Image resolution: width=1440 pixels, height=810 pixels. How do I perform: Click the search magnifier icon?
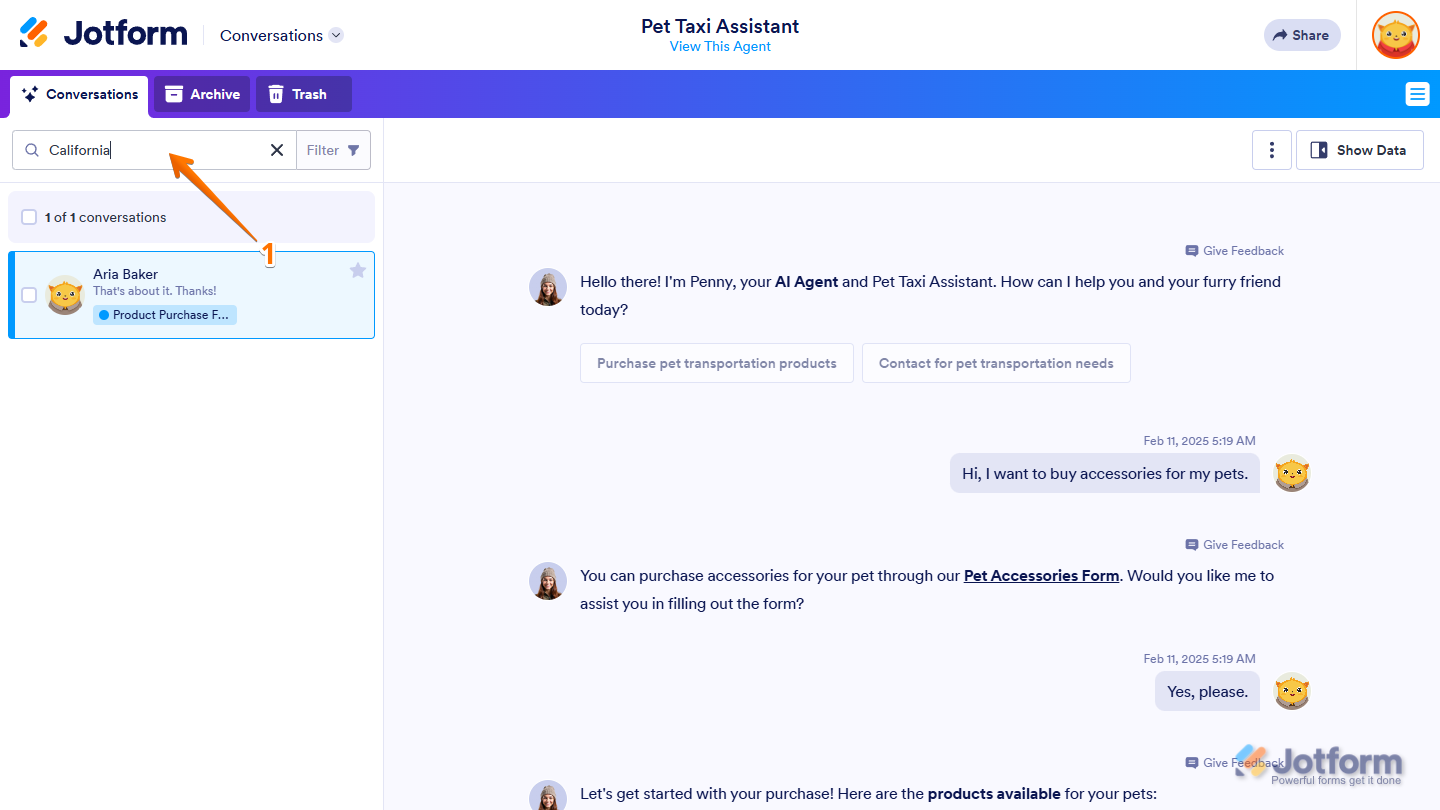[x=32, y=150]
